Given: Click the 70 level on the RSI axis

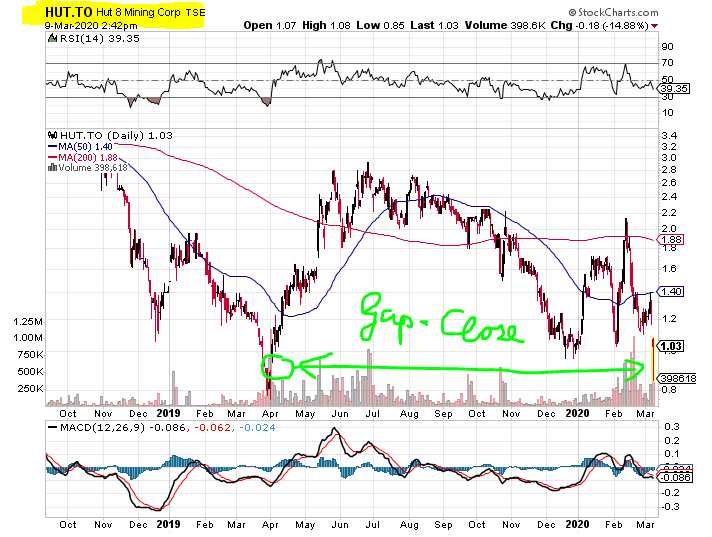Looking at the screenshot, I should point(668,63).
